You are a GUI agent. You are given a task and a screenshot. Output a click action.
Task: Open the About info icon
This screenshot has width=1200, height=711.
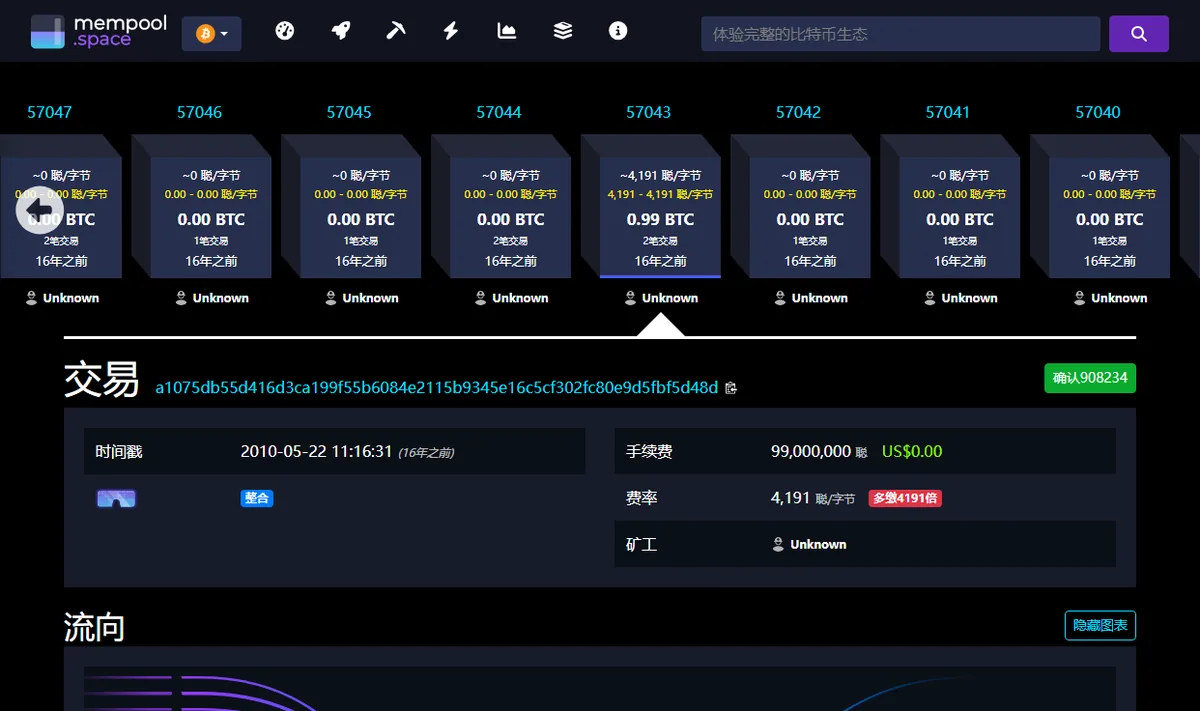click(x=618, y=31)
